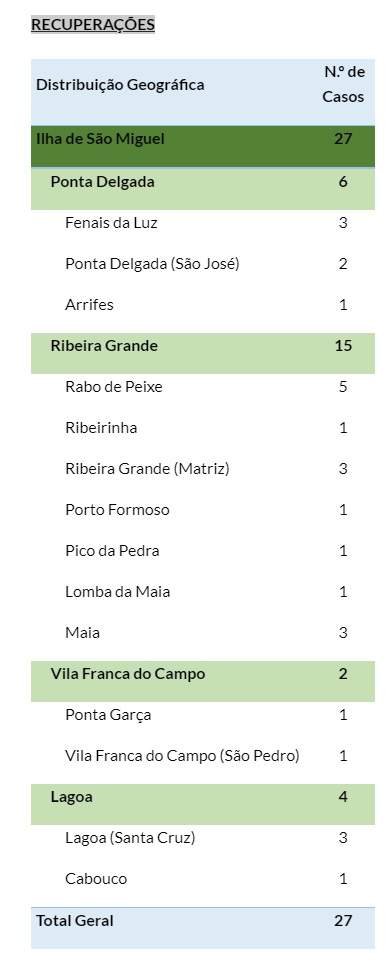Image resolution: width=391 pixels, height=971 pixels.
Task: Select the Distribuição Geográfica column header
Action: tap(120, 85)
